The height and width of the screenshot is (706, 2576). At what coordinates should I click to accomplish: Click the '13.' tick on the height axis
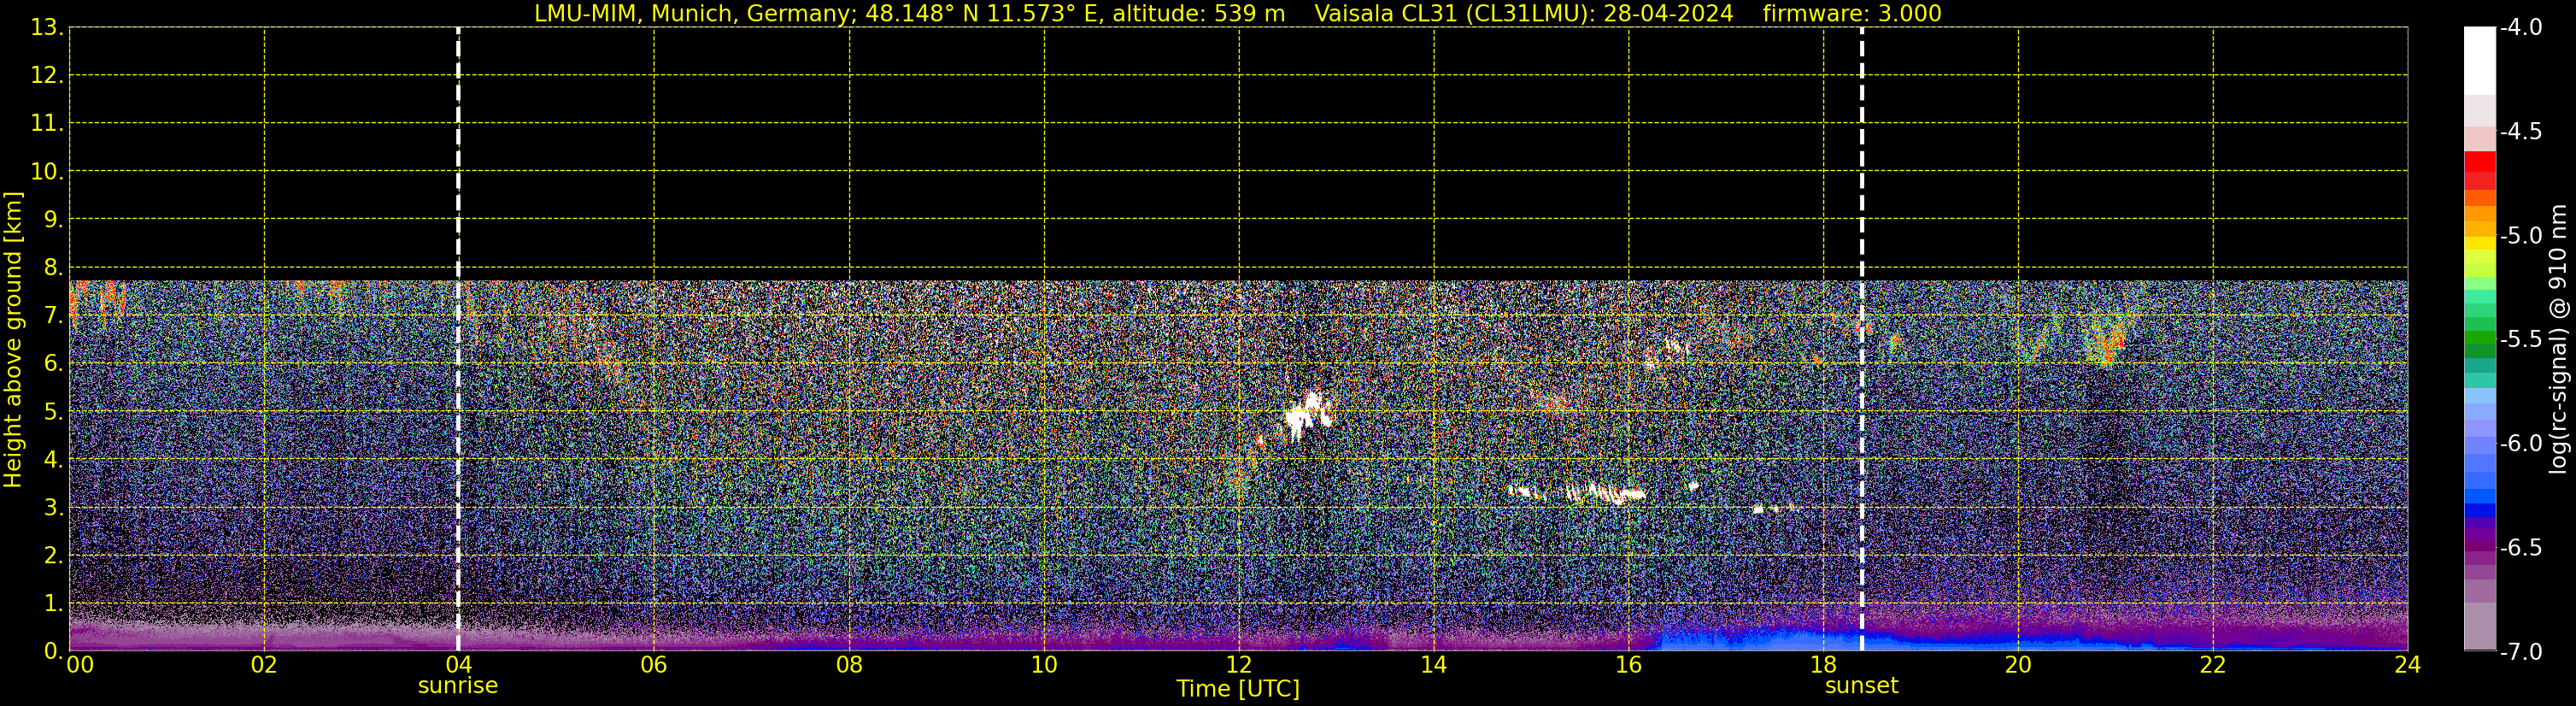pos(46,28)
